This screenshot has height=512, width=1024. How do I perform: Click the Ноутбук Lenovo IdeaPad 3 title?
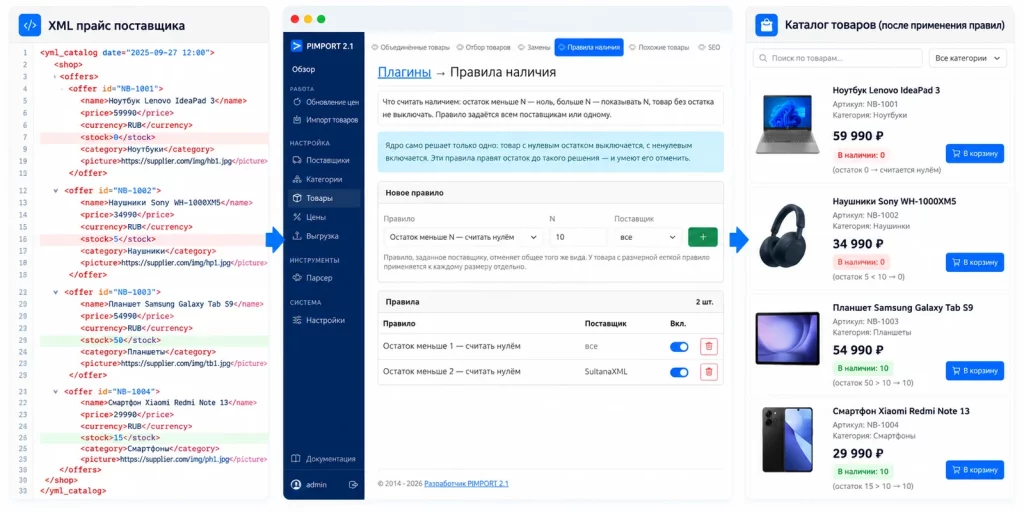point(886,90)
